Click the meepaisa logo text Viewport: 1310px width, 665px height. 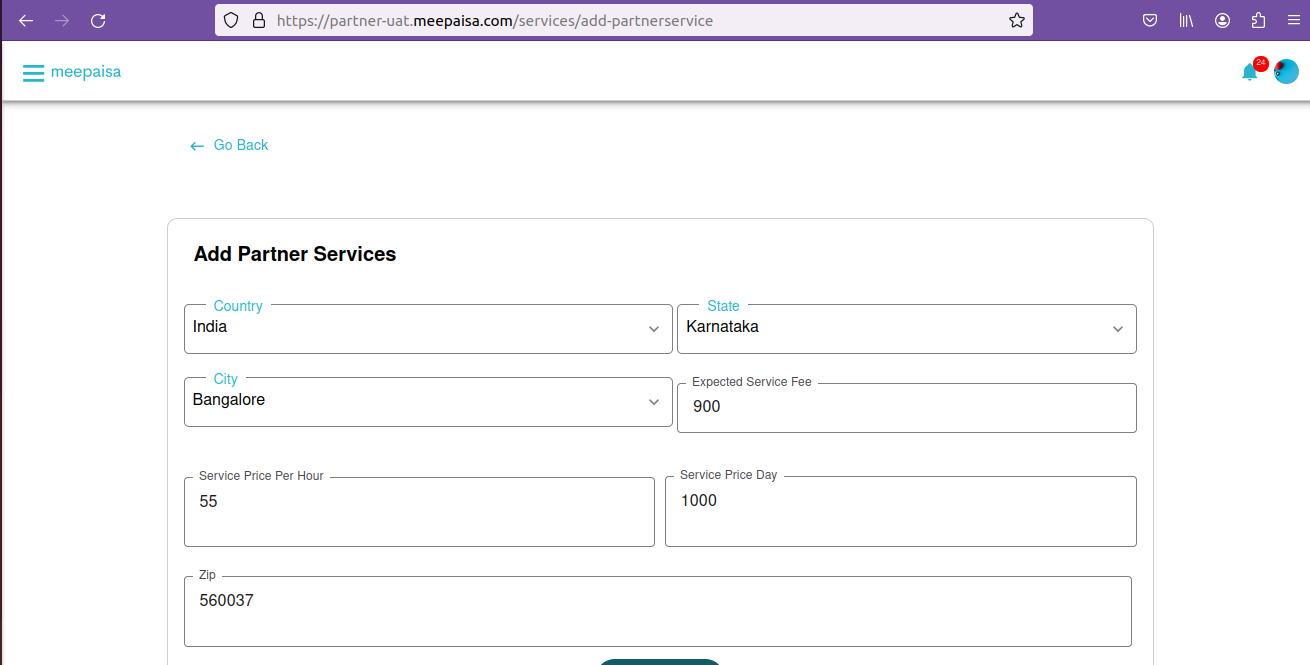[x=86, y=72]
